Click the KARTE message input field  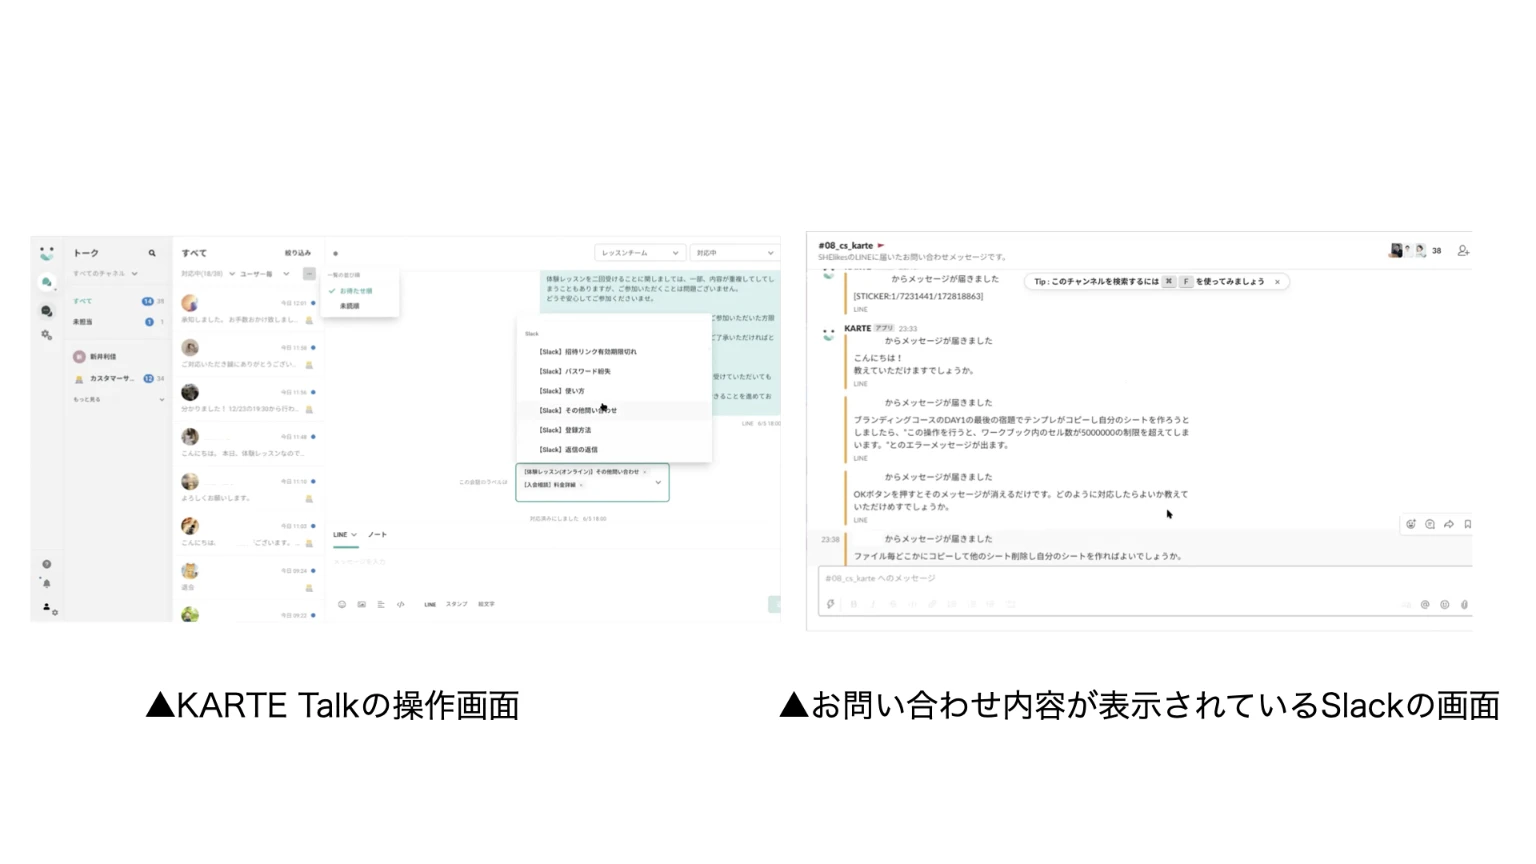click(550, 570)
